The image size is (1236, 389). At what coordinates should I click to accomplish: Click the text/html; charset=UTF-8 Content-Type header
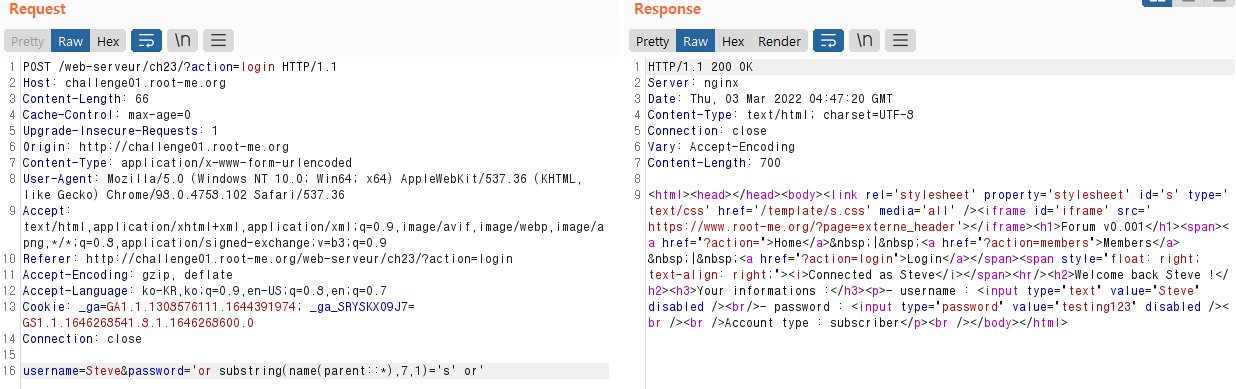(780, 115)
